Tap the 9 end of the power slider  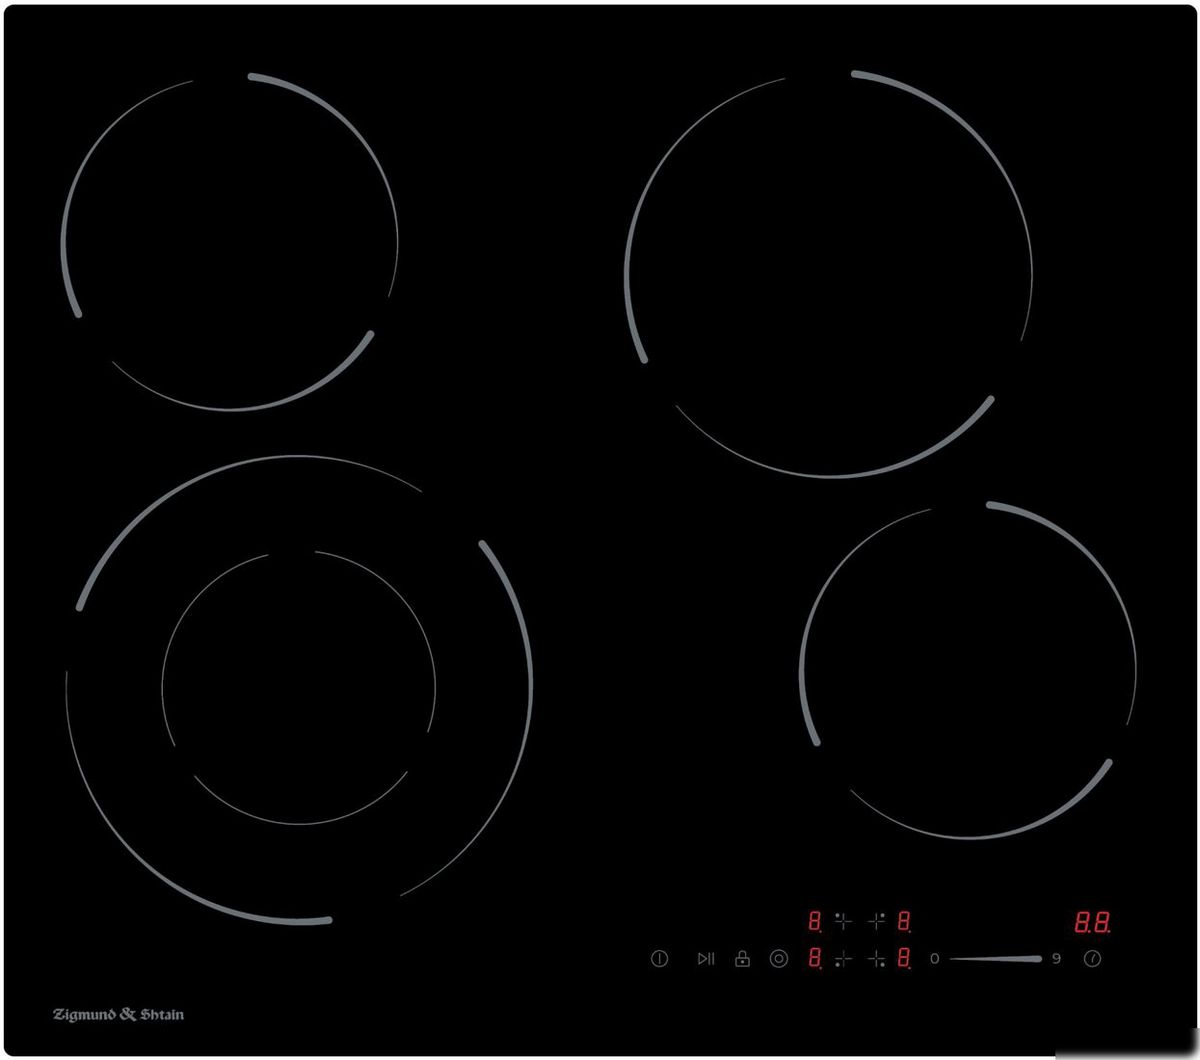[1056, 959]
